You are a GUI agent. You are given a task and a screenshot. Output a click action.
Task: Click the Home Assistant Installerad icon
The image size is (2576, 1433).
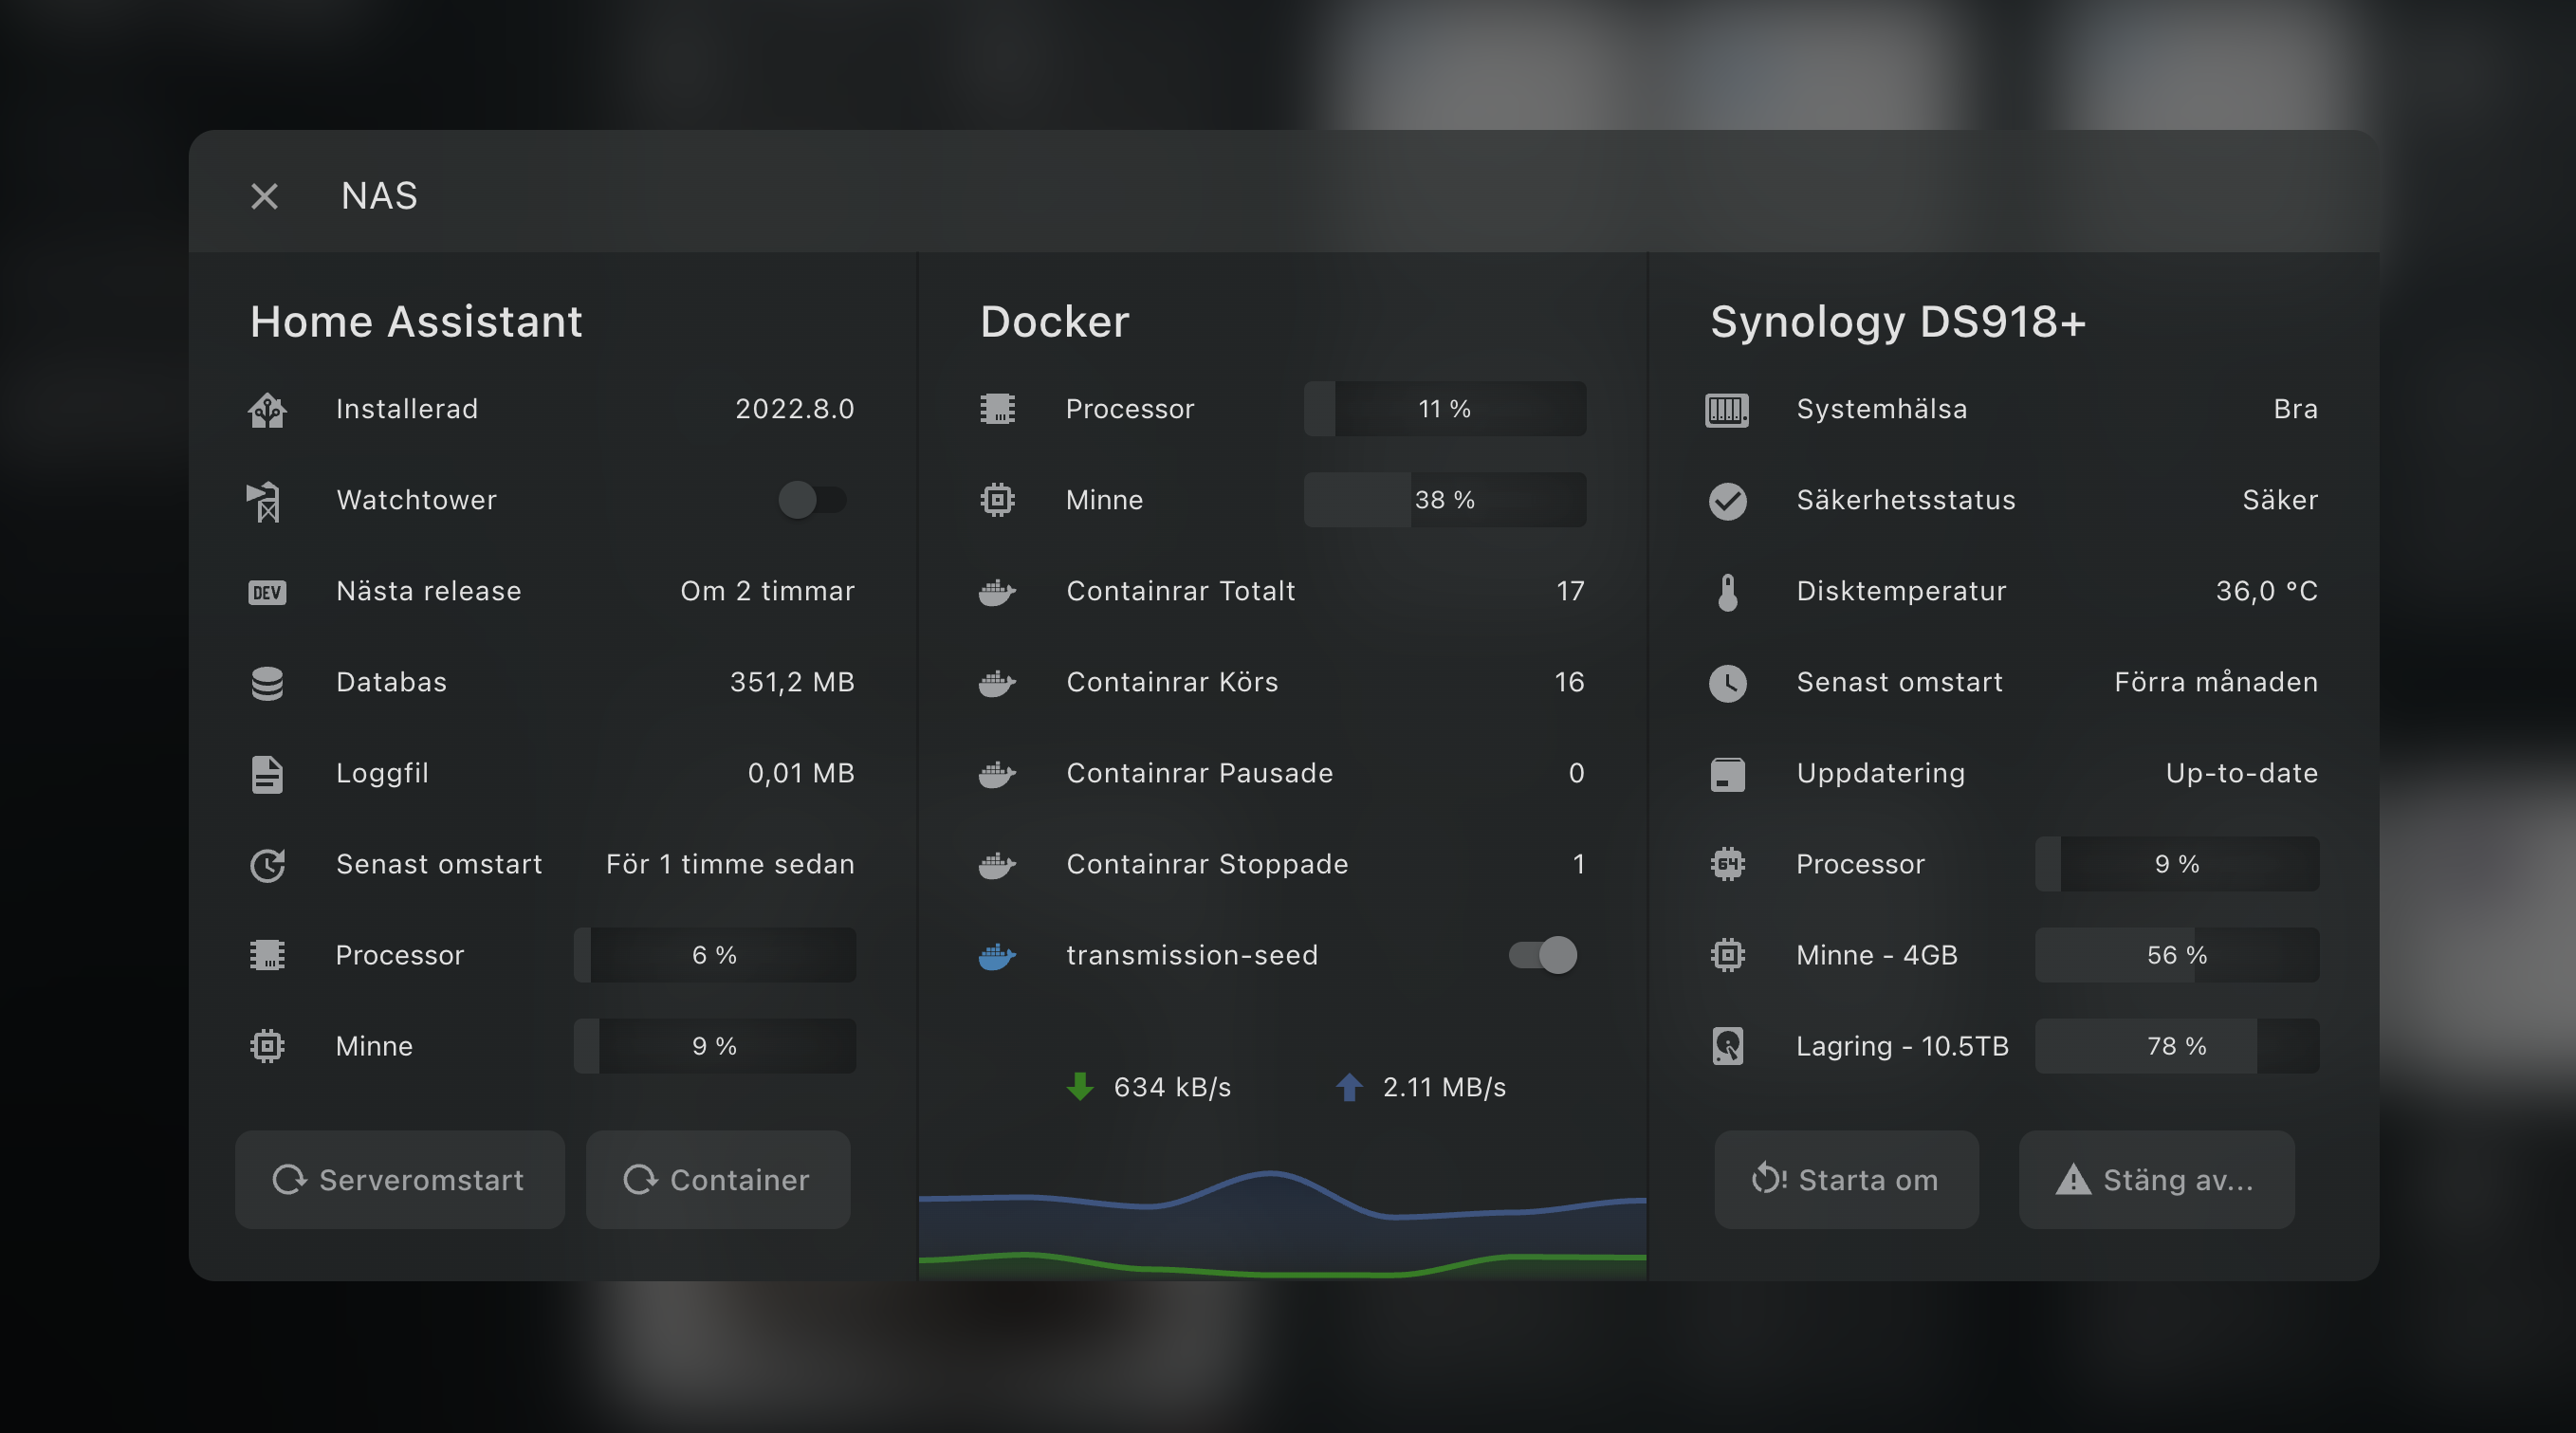pyautogui.click(x=267, y=409)
